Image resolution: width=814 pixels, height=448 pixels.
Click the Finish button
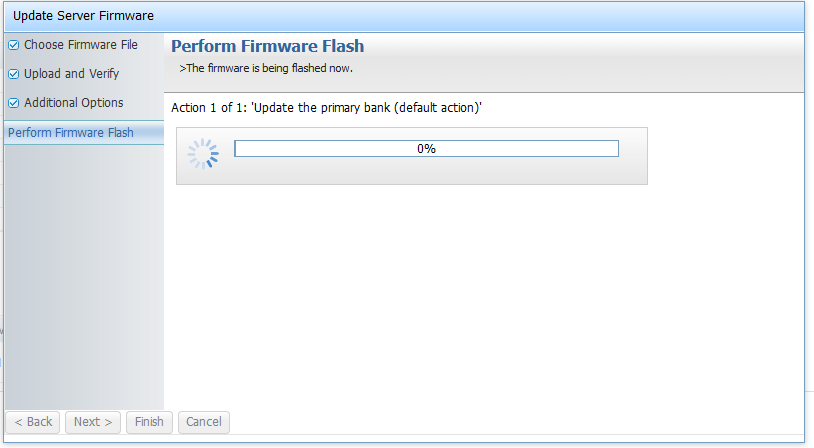point(149,422)
